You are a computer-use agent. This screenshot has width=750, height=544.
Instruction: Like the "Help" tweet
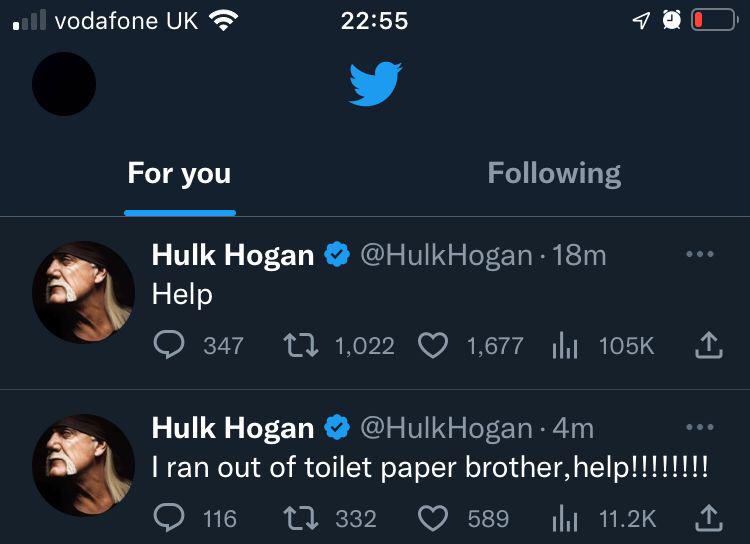[x=432, y=345]
